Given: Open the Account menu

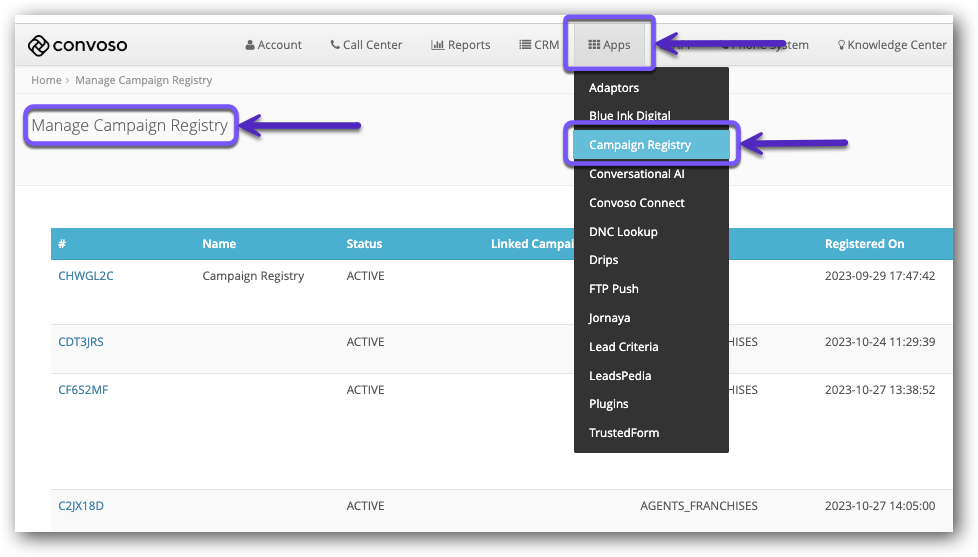Looking at the screenshot, I should point(273,45).
